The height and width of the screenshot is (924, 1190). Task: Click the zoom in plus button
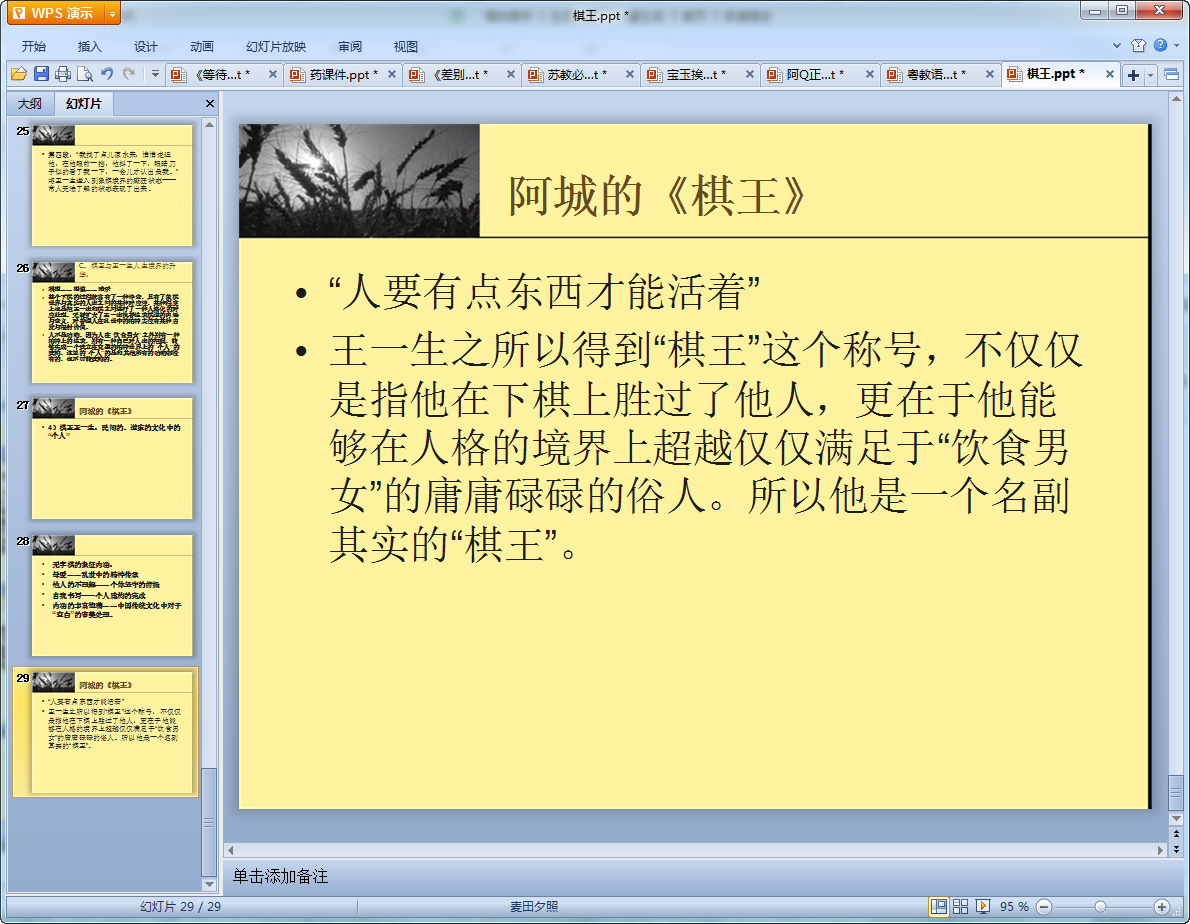click(x=1161, y=906)
